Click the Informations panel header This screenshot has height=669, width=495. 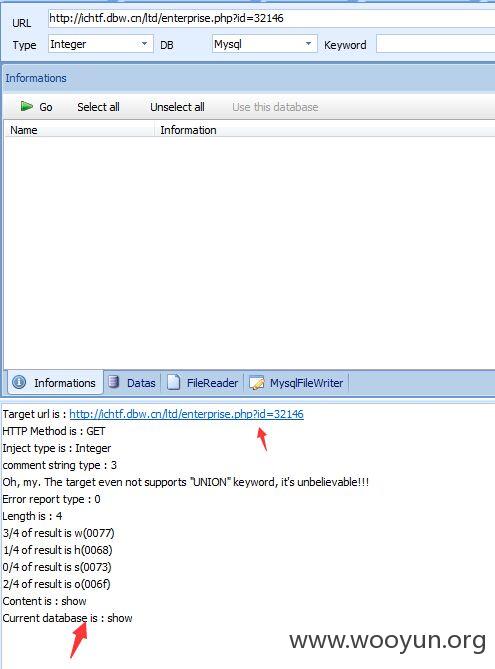(249, 78)
